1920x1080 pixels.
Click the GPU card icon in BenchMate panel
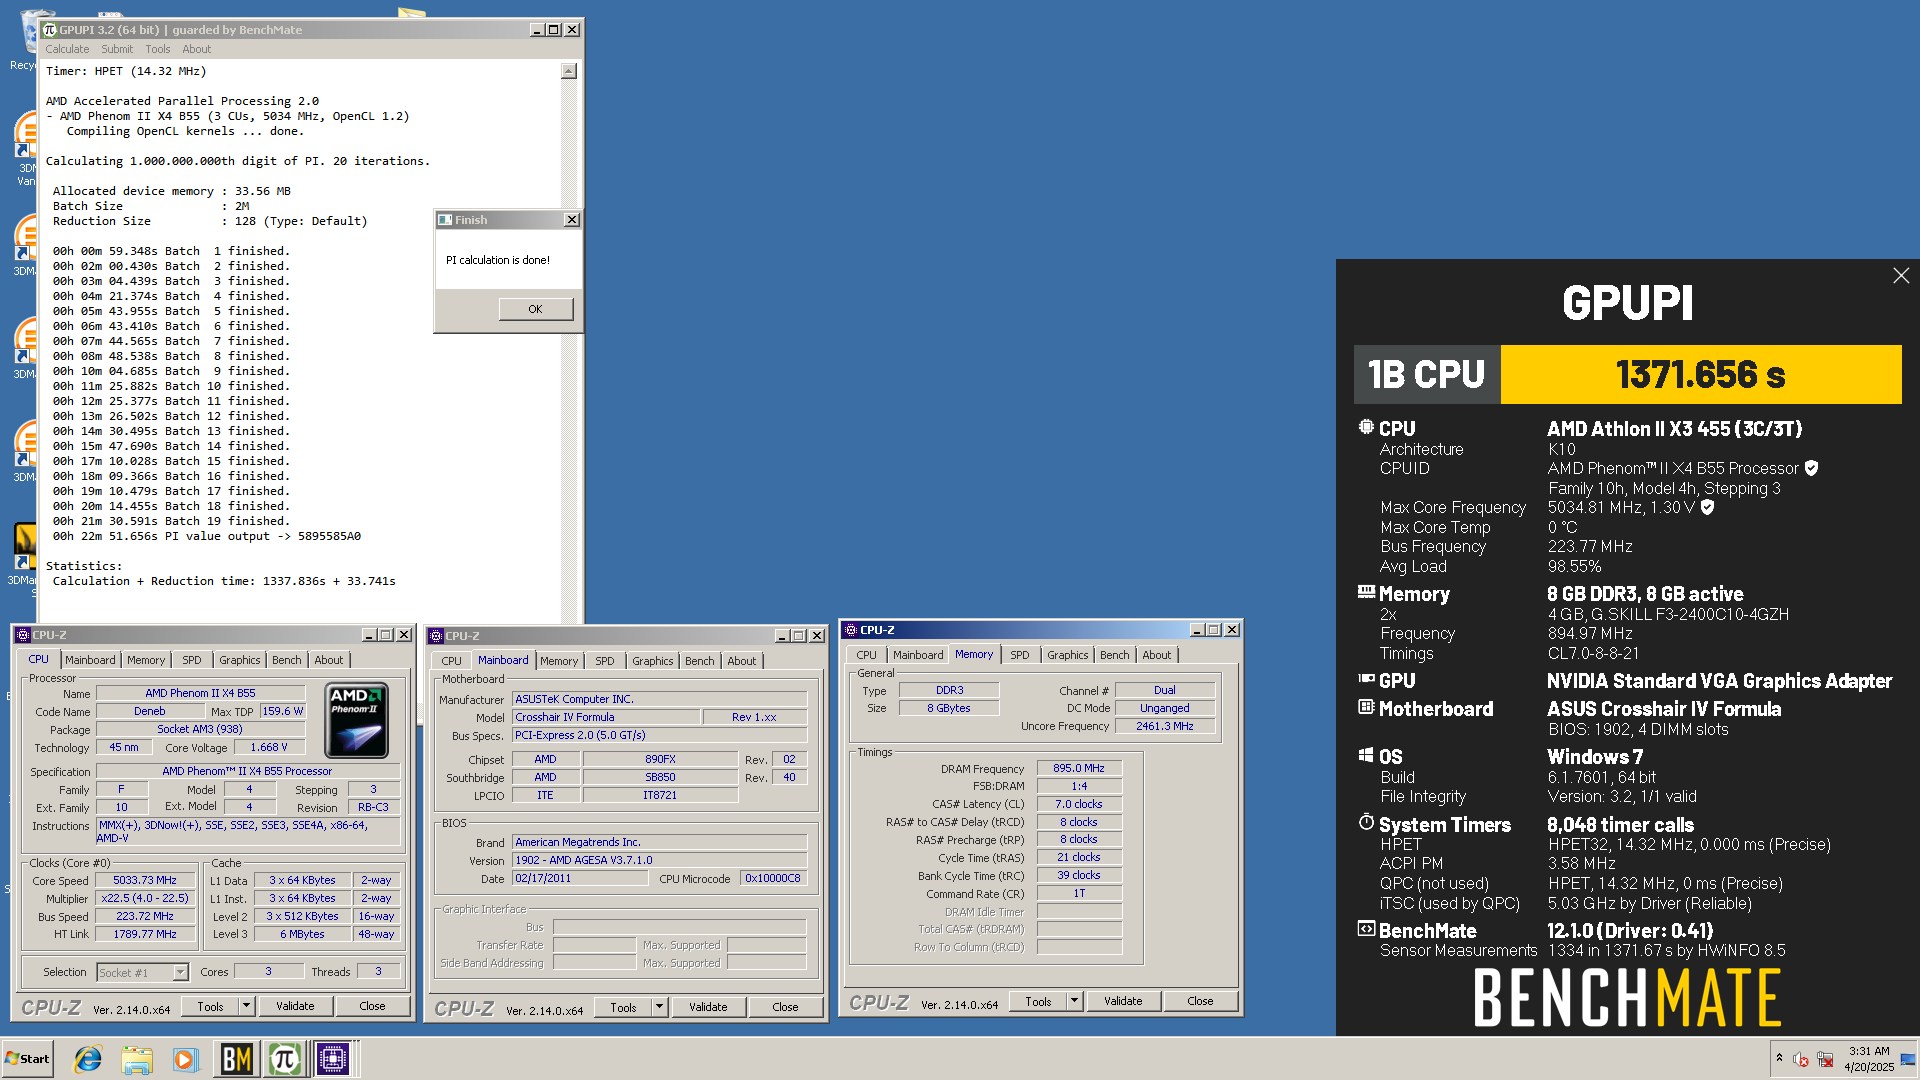pos(1366,679)
